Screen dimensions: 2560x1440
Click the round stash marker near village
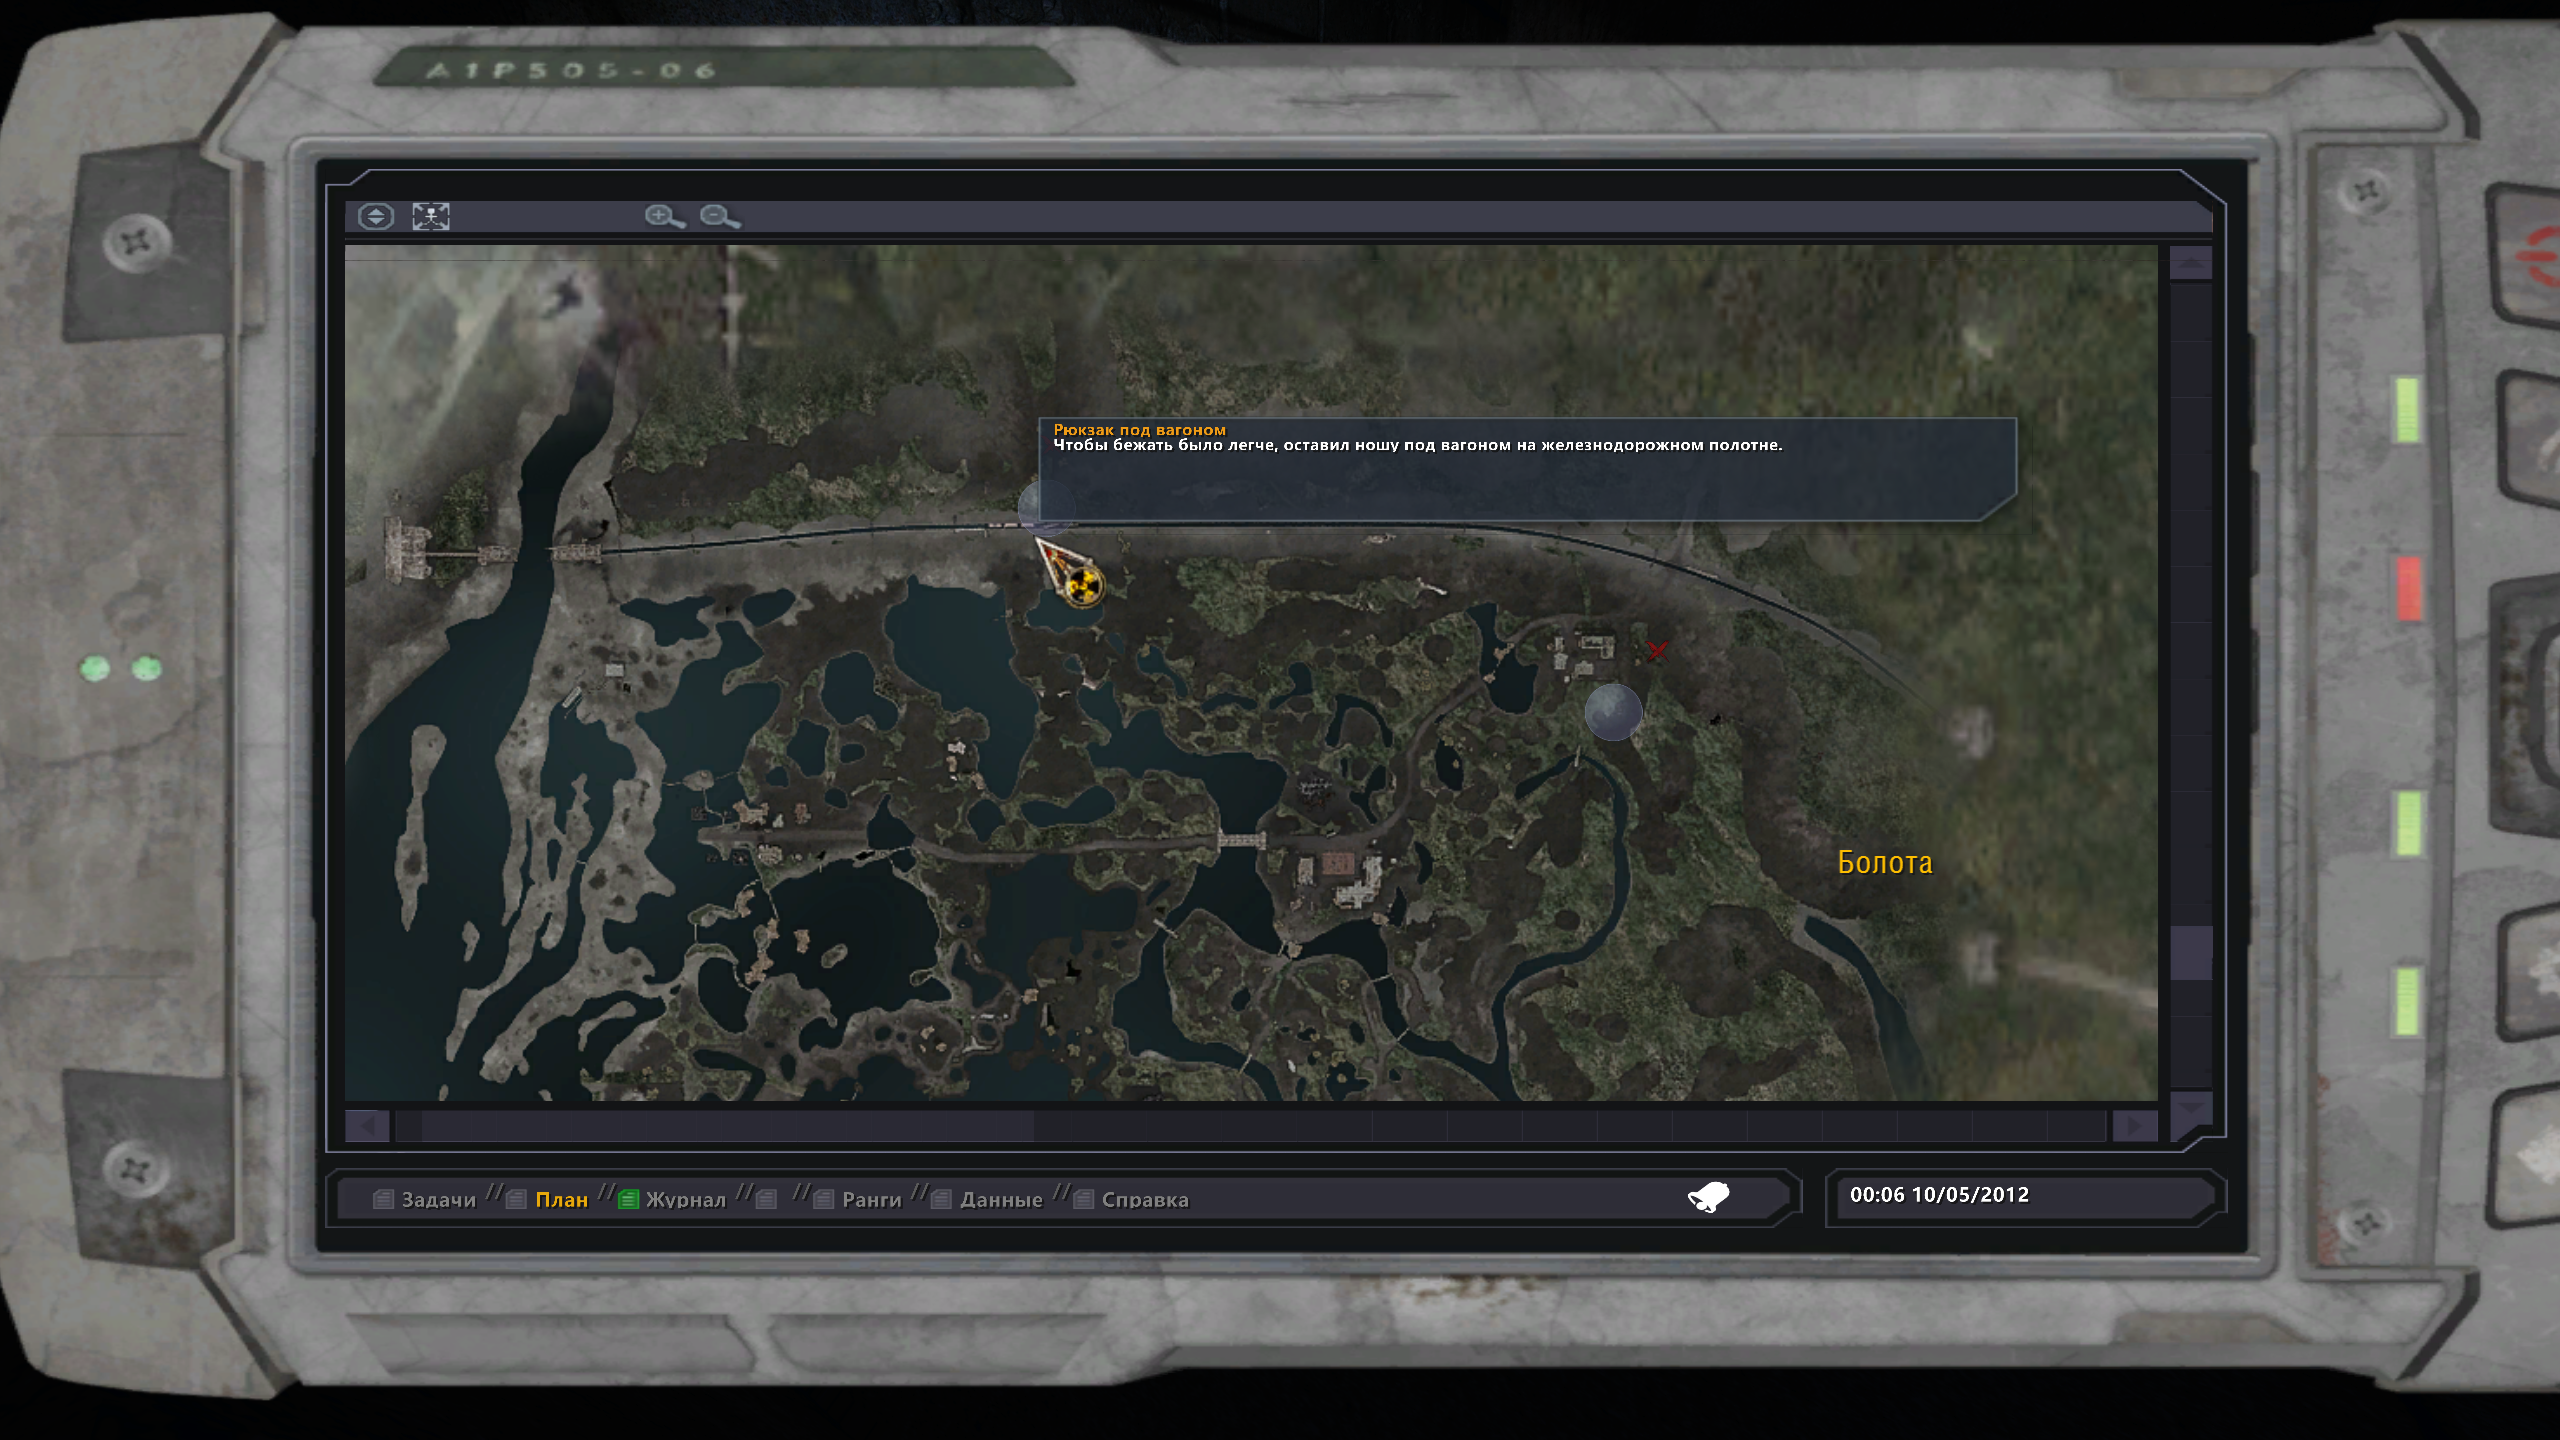(1613, 712)
